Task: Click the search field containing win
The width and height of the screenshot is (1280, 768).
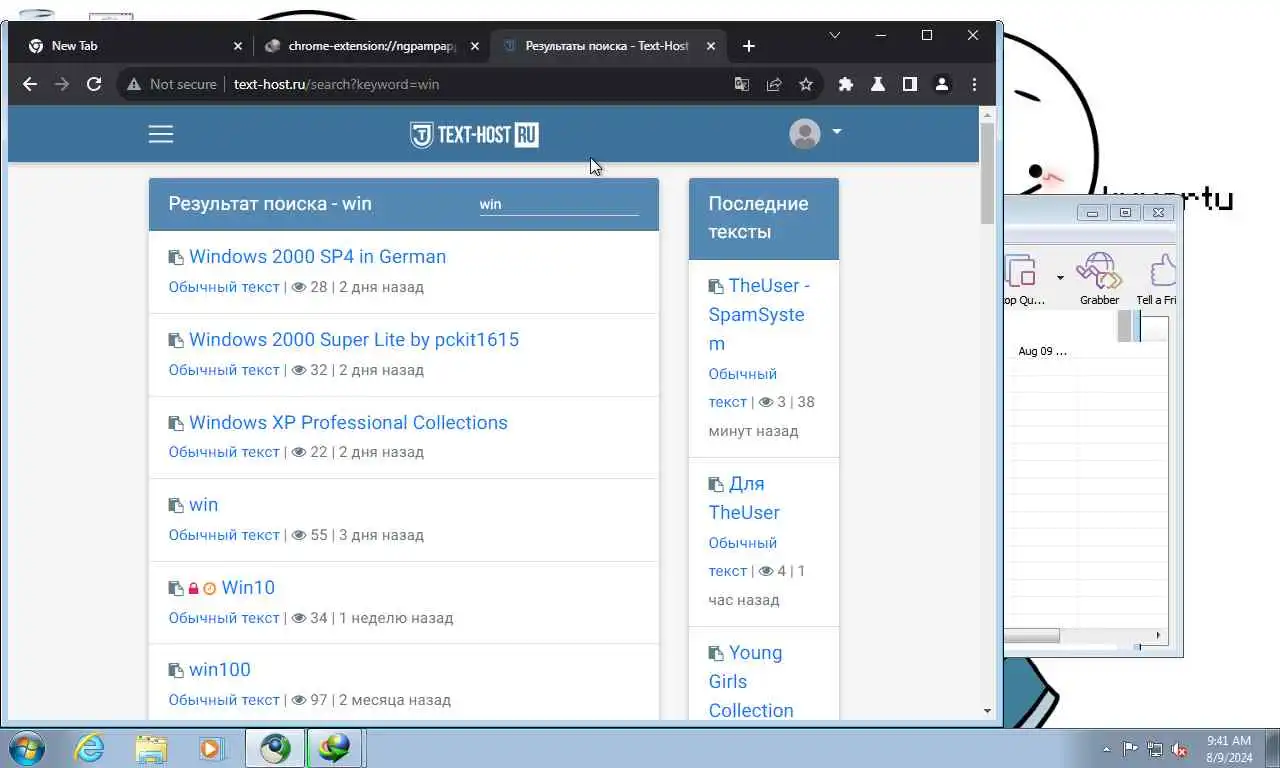Action: pos(559,204)
